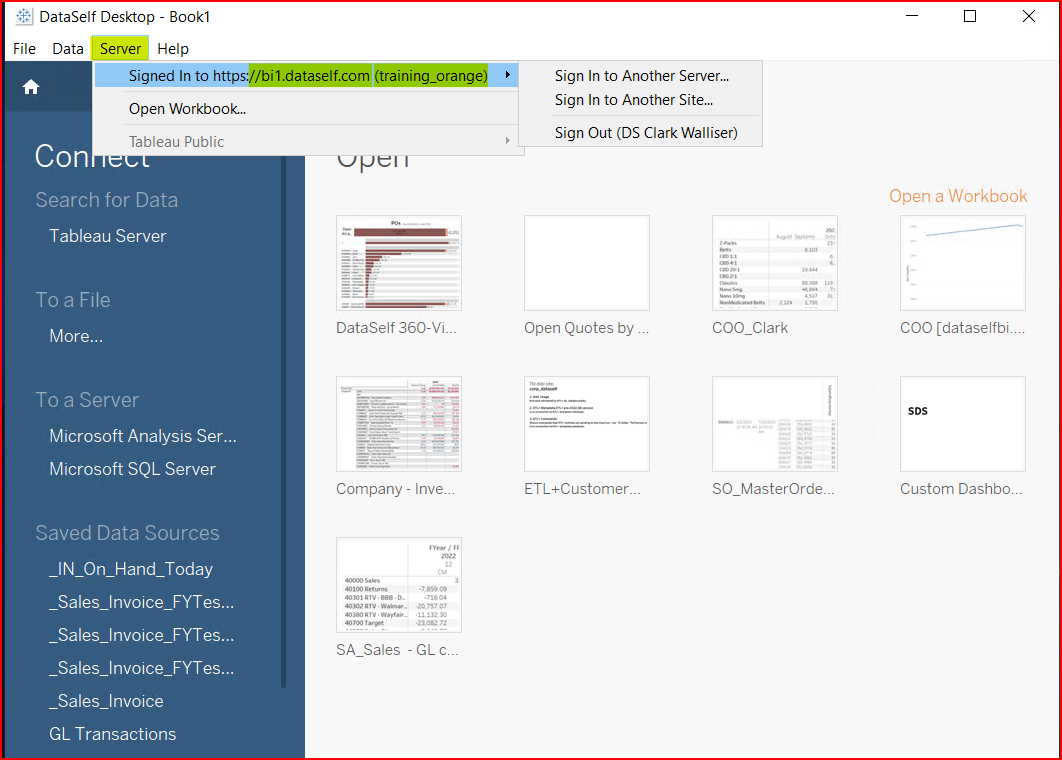
Task: Open the SDS Custom Dashboard thumbnail
Action: pos(962,424)
